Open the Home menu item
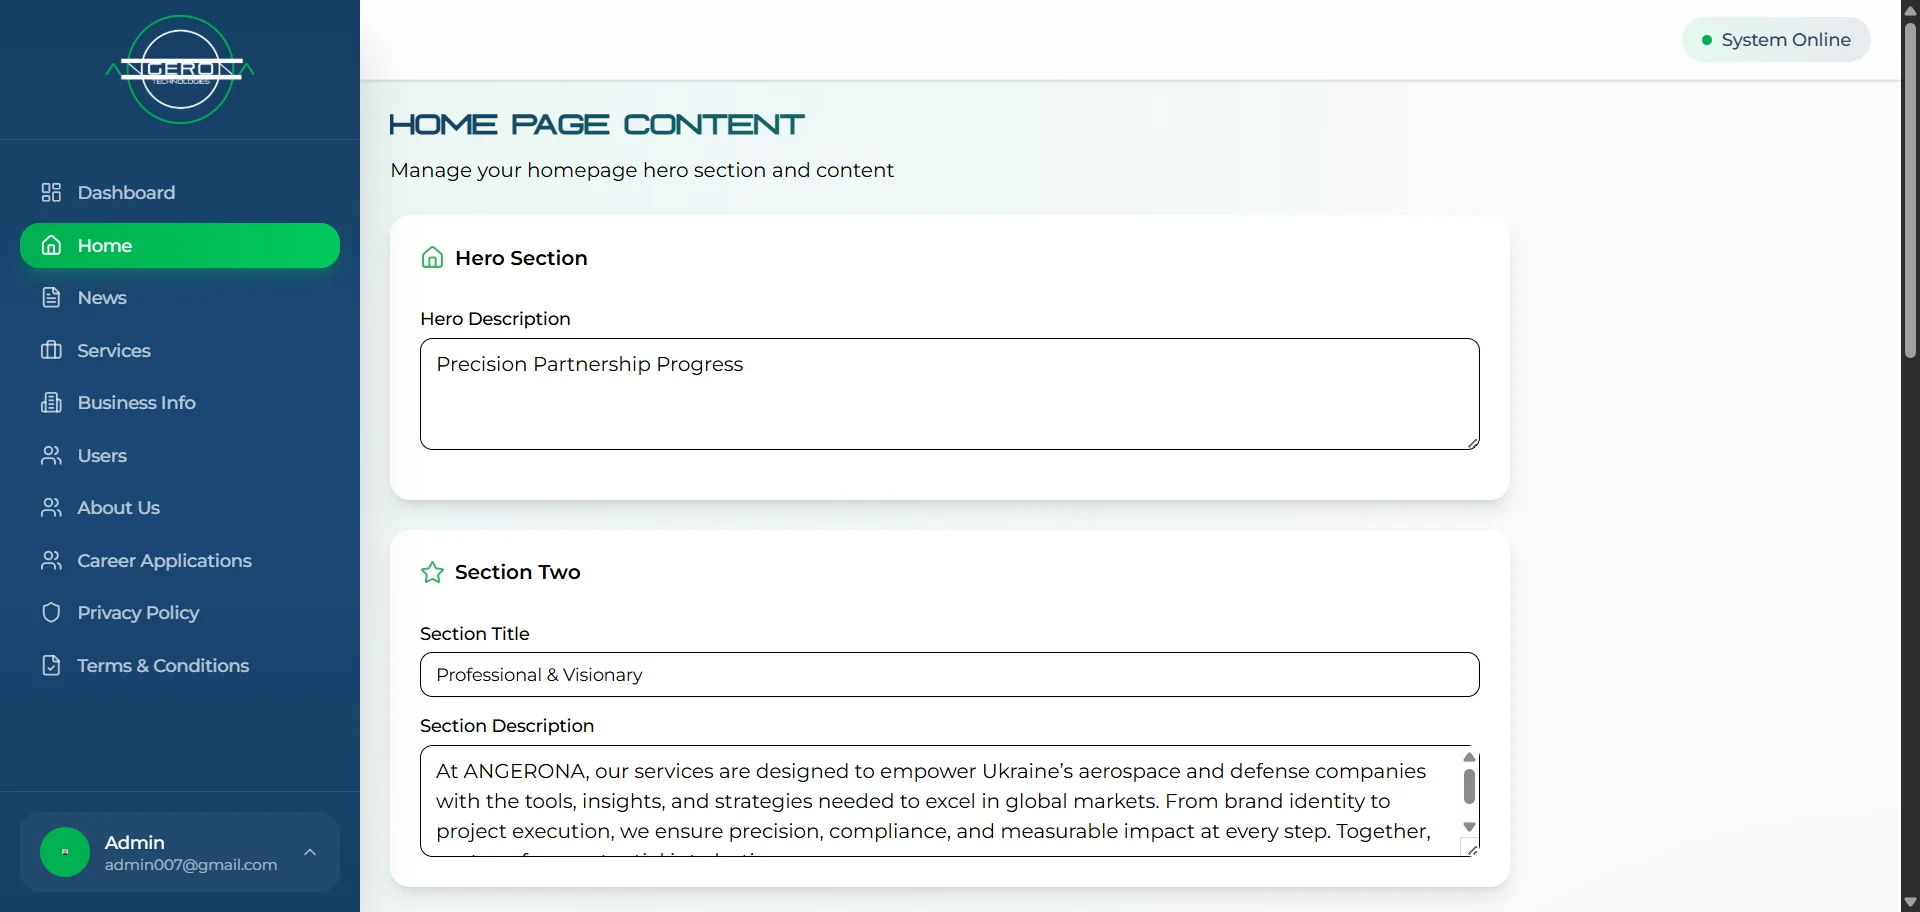Viewport: 1920px width, 912px height. tap(180, 245)
